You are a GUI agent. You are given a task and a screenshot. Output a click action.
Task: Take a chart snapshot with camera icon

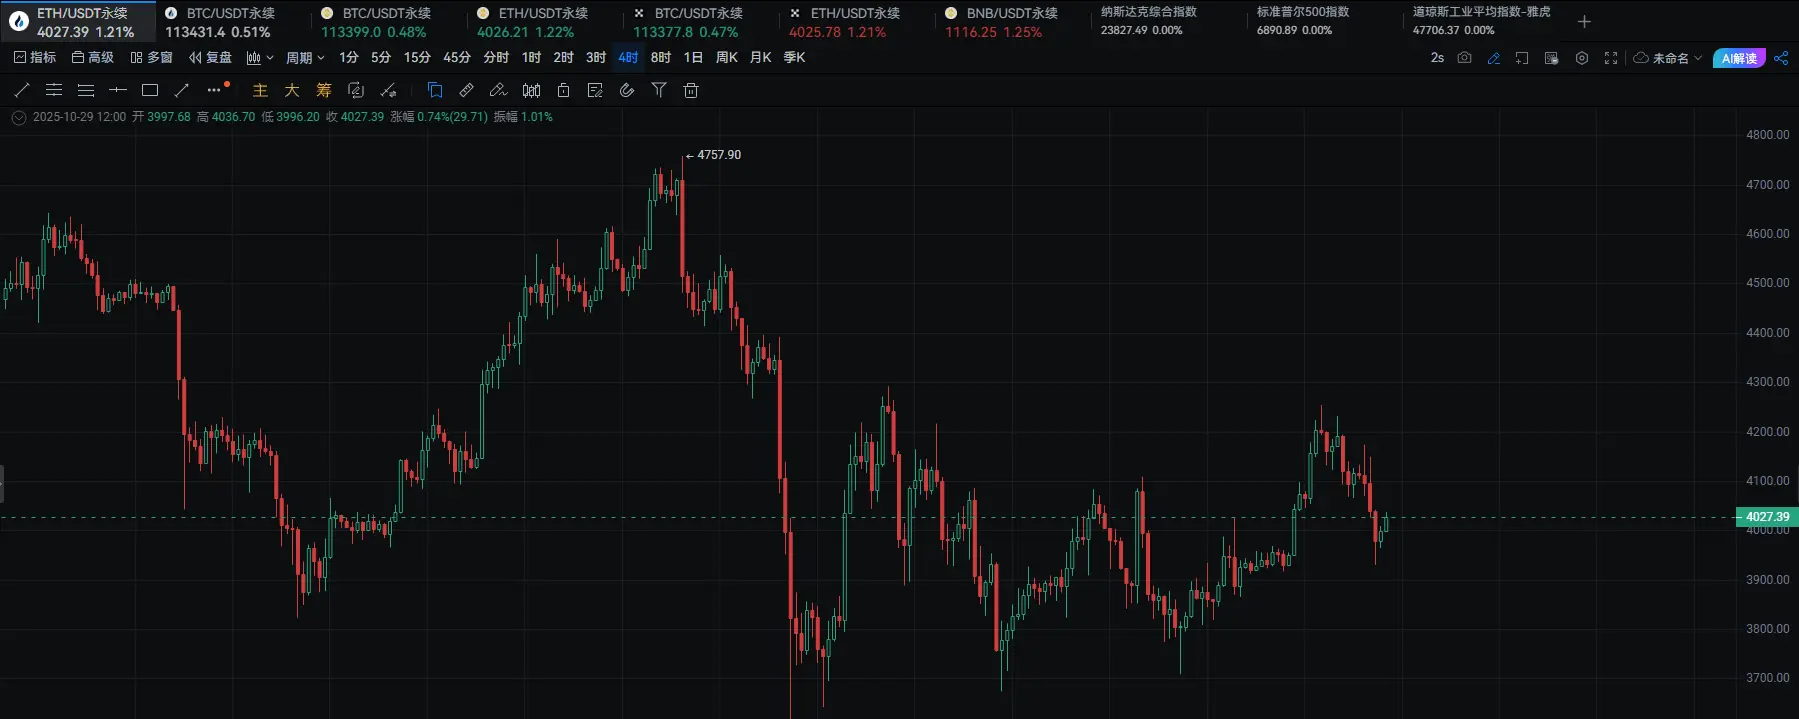point(1464,58)
